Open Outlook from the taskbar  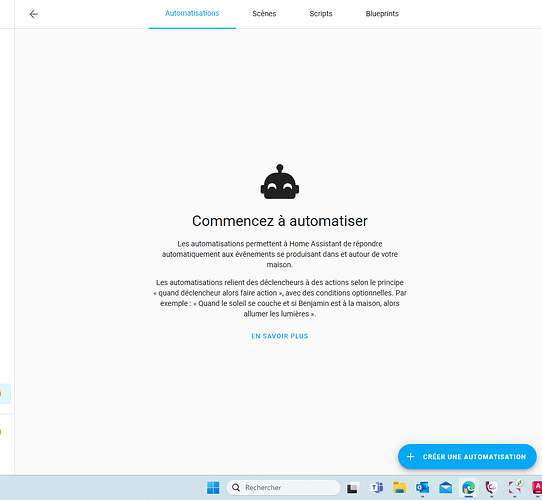[422, 488]
